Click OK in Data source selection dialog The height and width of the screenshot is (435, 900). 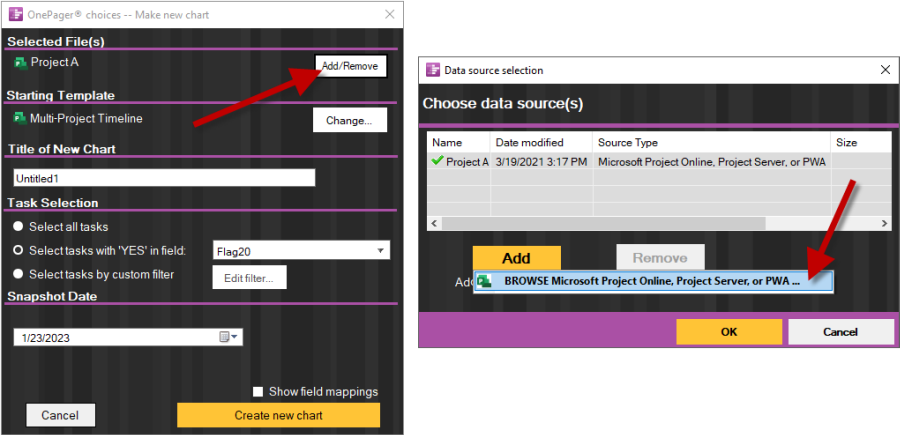pos(729,332)
